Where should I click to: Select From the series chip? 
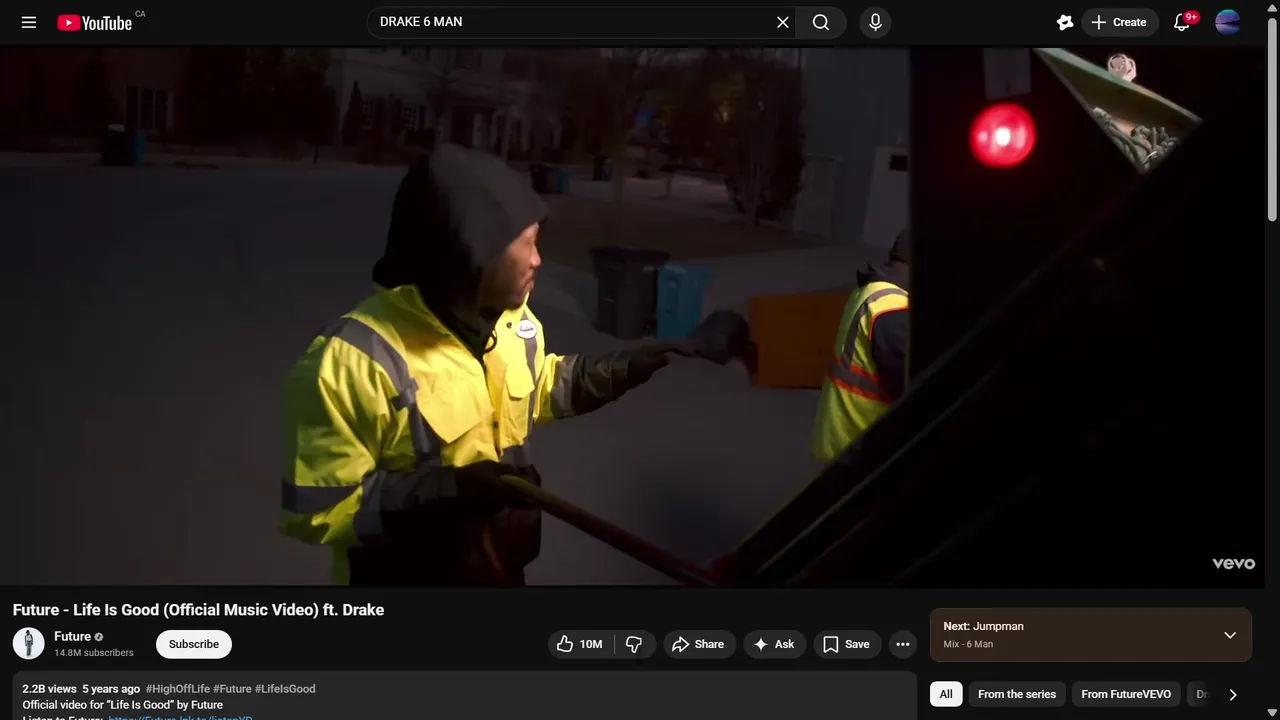(1017, 694)
